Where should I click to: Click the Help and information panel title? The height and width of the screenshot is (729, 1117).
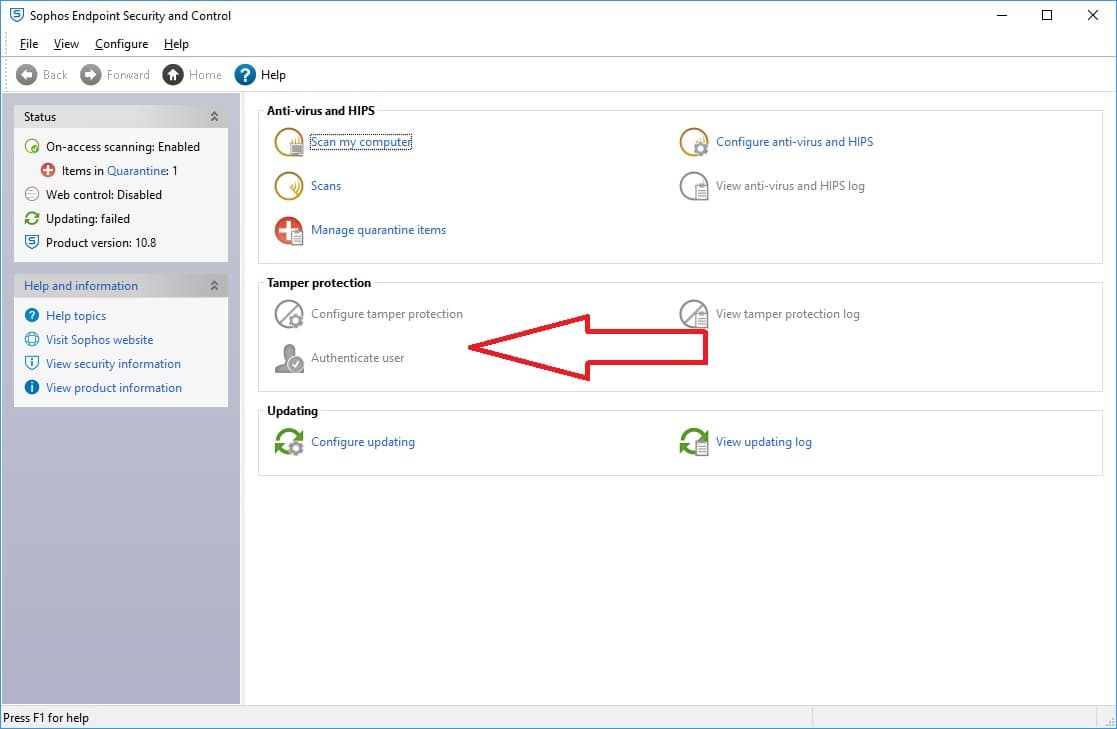[x=81, y=286]
